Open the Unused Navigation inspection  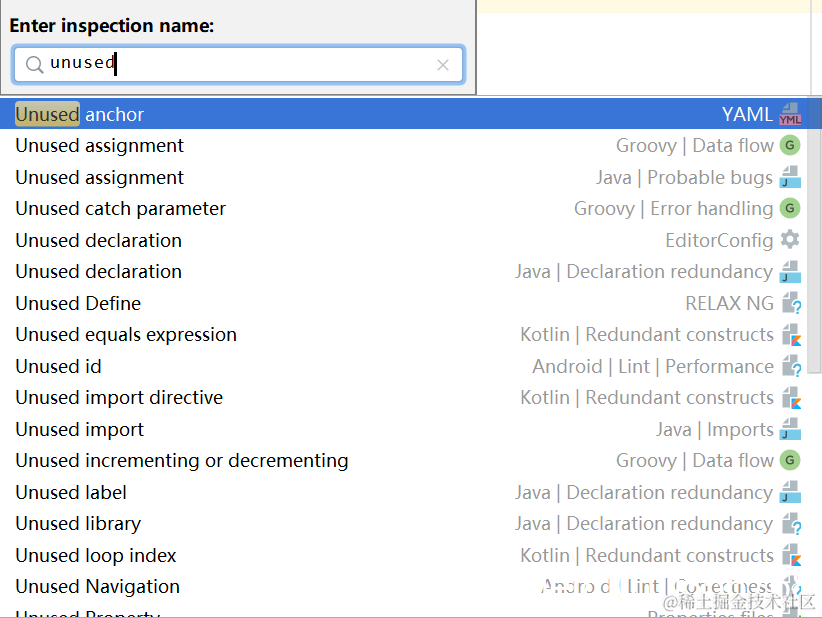click(x=98, y=587)
